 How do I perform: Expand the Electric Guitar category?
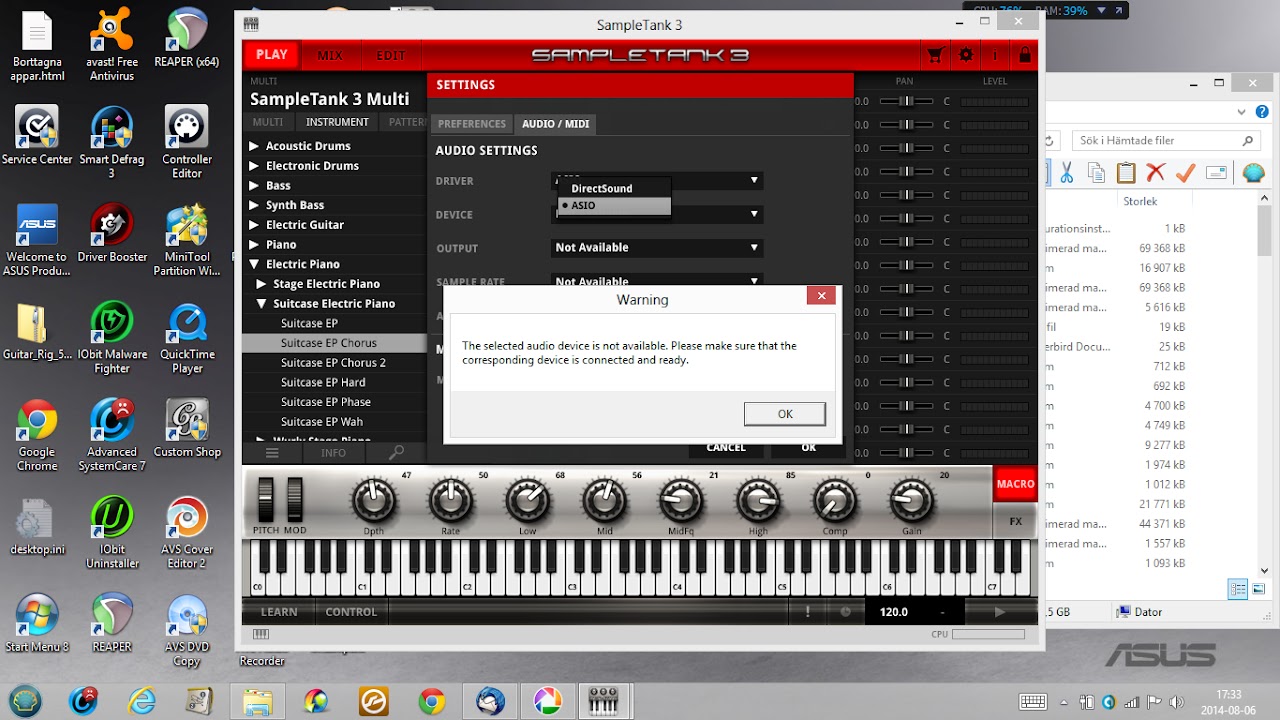[x=254, y=225]
